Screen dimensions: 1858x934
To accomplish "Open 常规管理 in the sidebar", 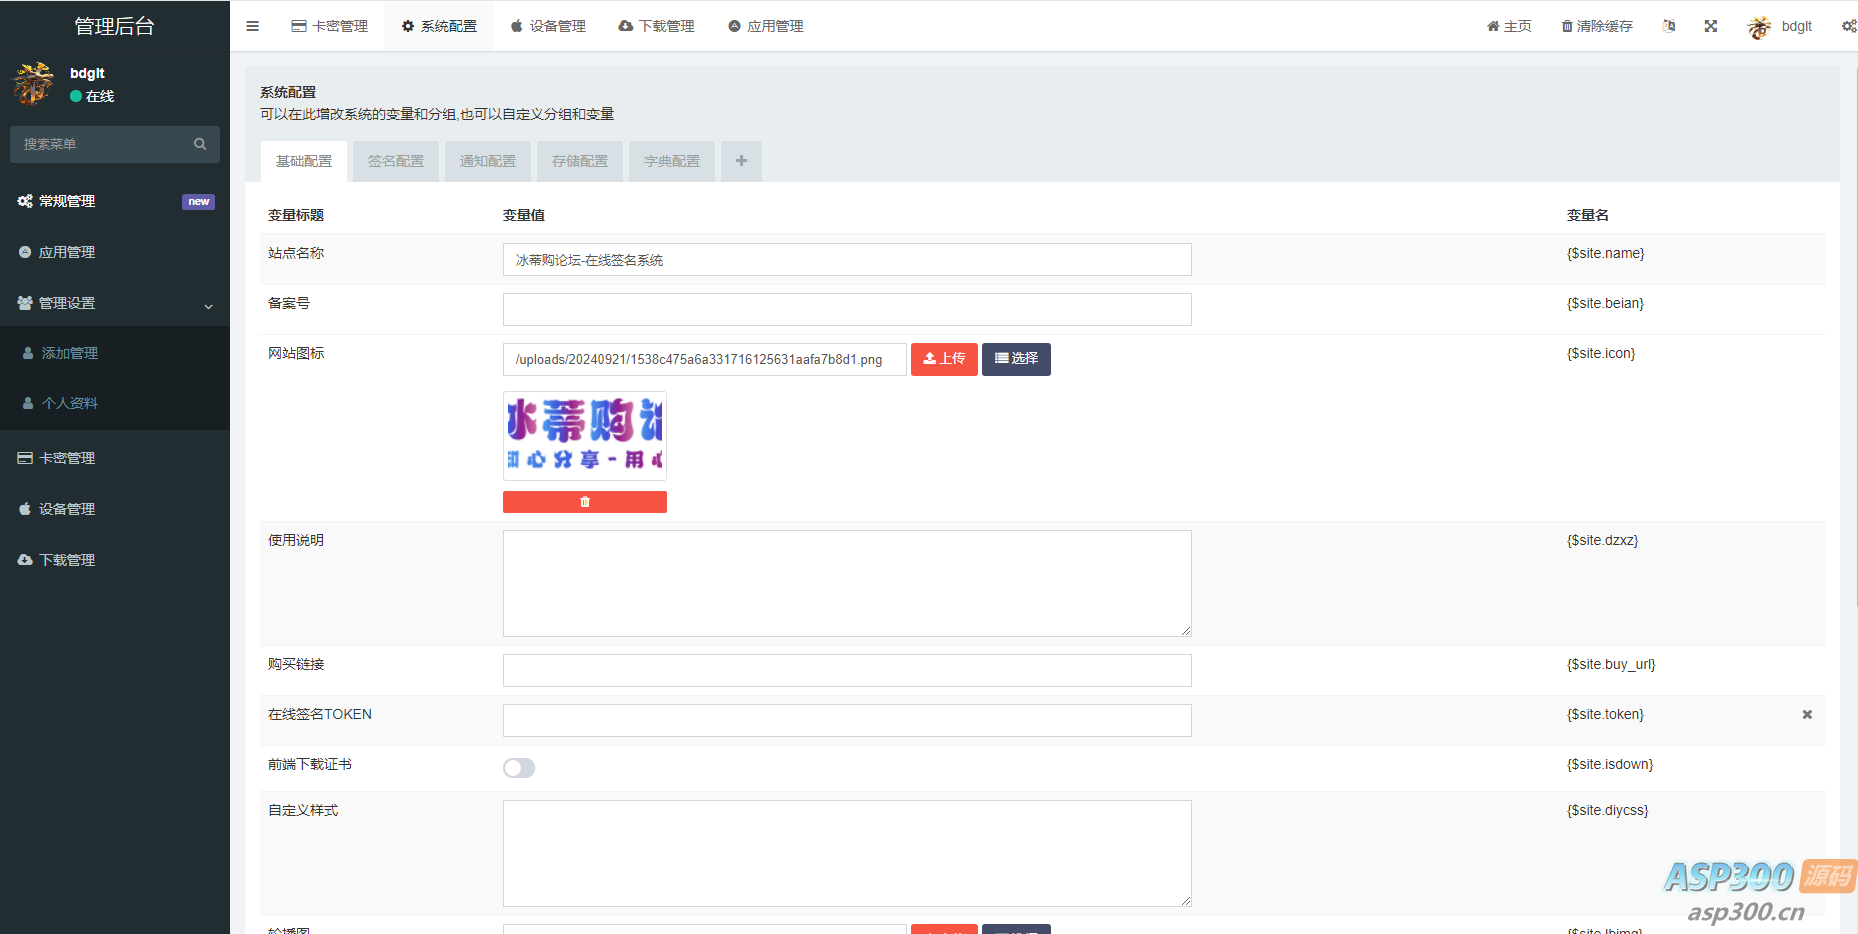I will pyautogui.click(x=115, y=201).
